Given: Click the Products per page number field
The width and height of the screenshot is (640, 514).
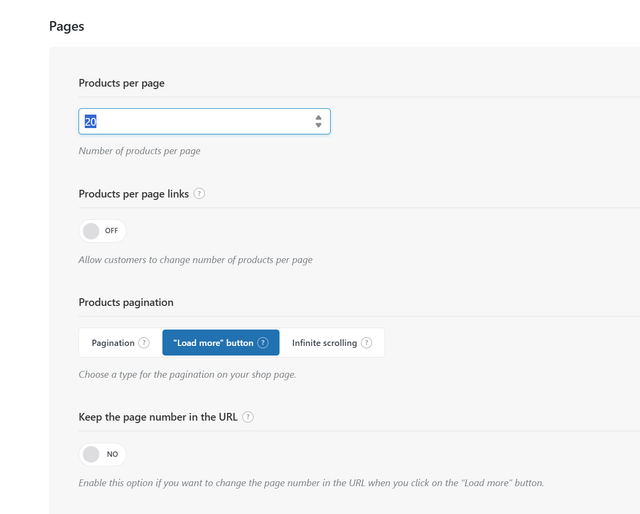Looking at the screenshot, I should tap(204, 121).
